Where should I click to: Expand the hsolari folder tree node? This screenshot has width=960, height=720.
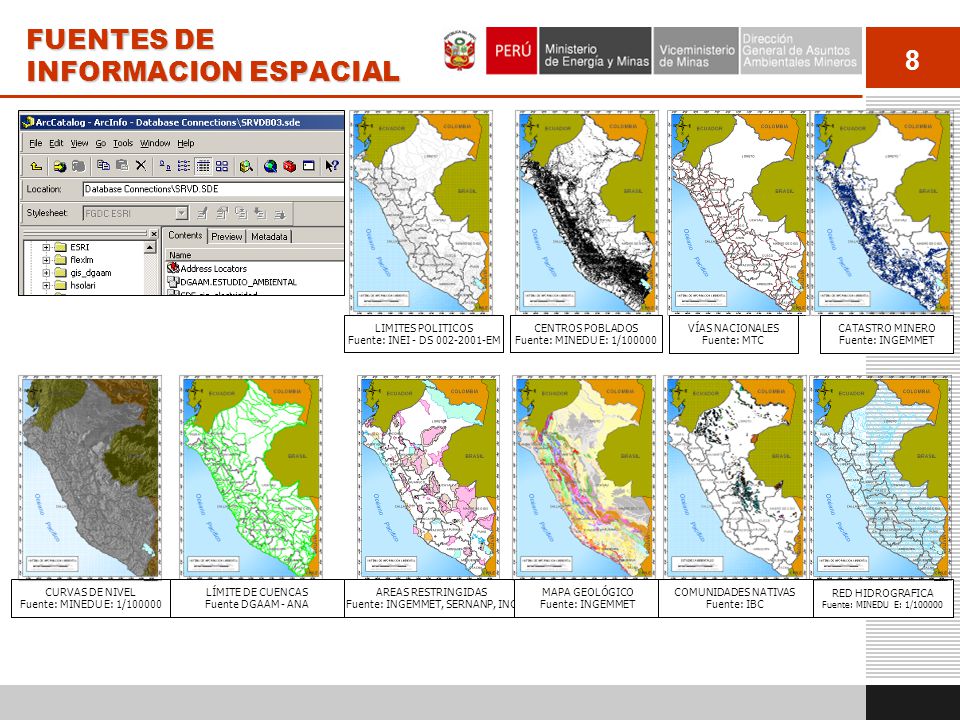[x=46, y=285]
